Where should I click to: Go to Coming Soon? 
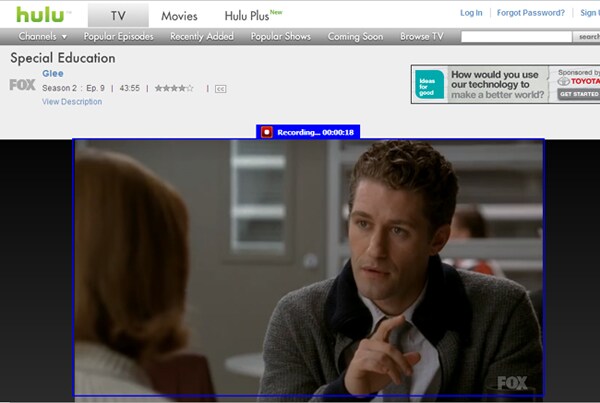click(355, 36)
